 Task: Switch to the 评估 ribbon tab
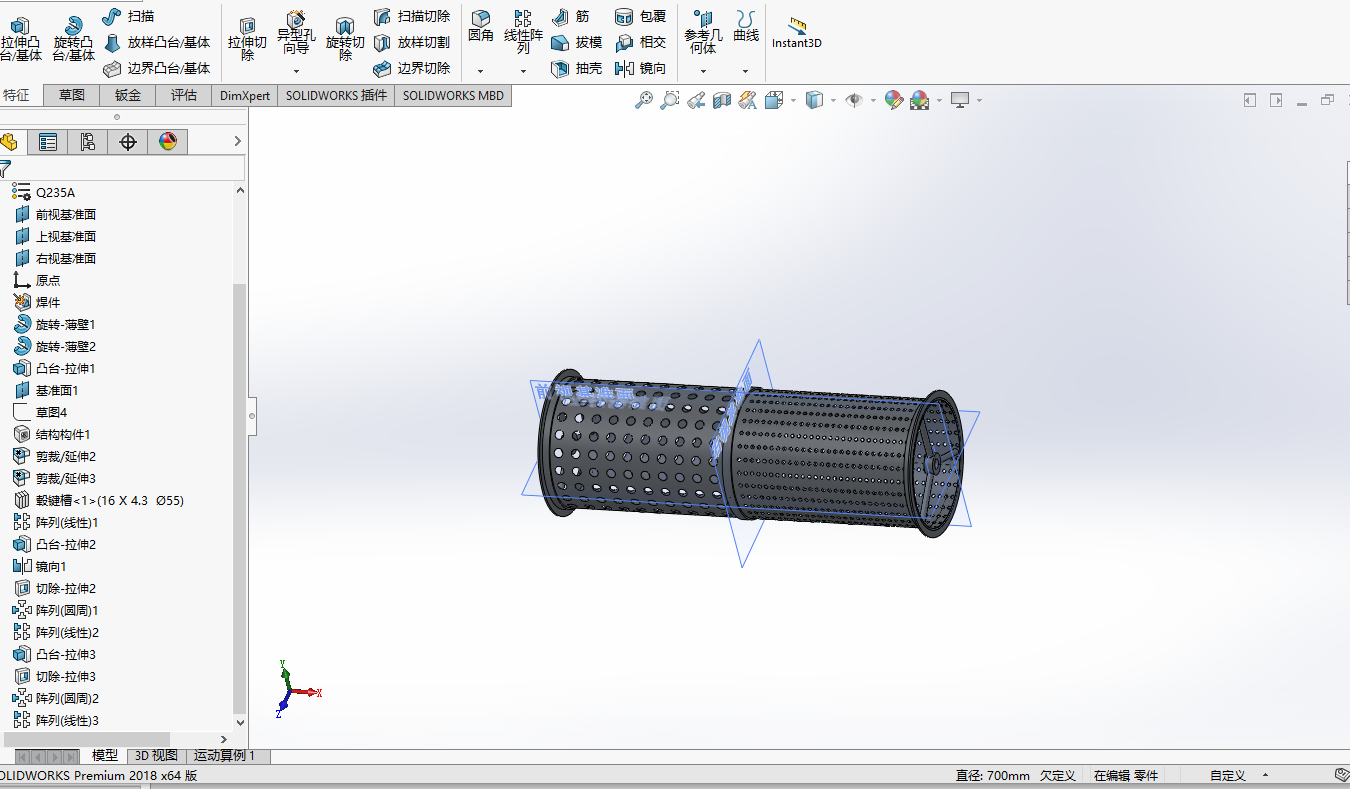click(184, 96)
